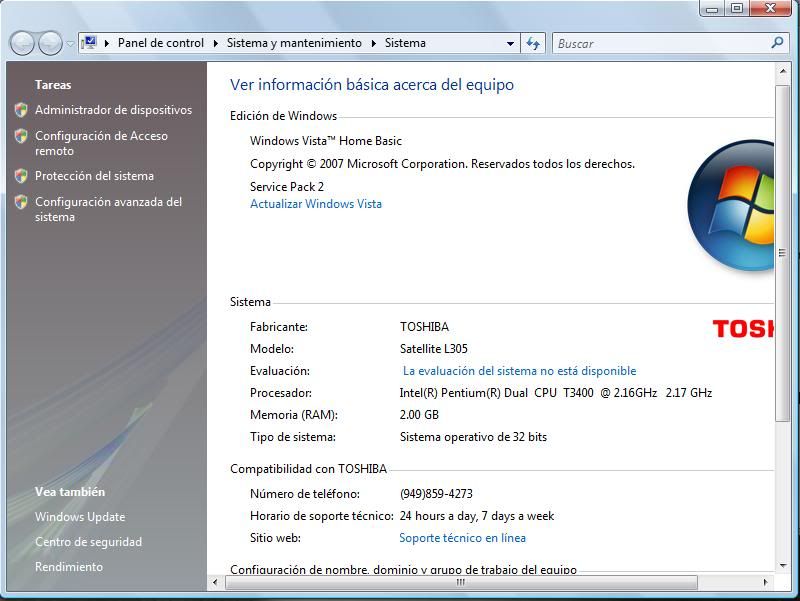Maximize the Sistema window
Screen dimensions: 800x601
[737, 8]
